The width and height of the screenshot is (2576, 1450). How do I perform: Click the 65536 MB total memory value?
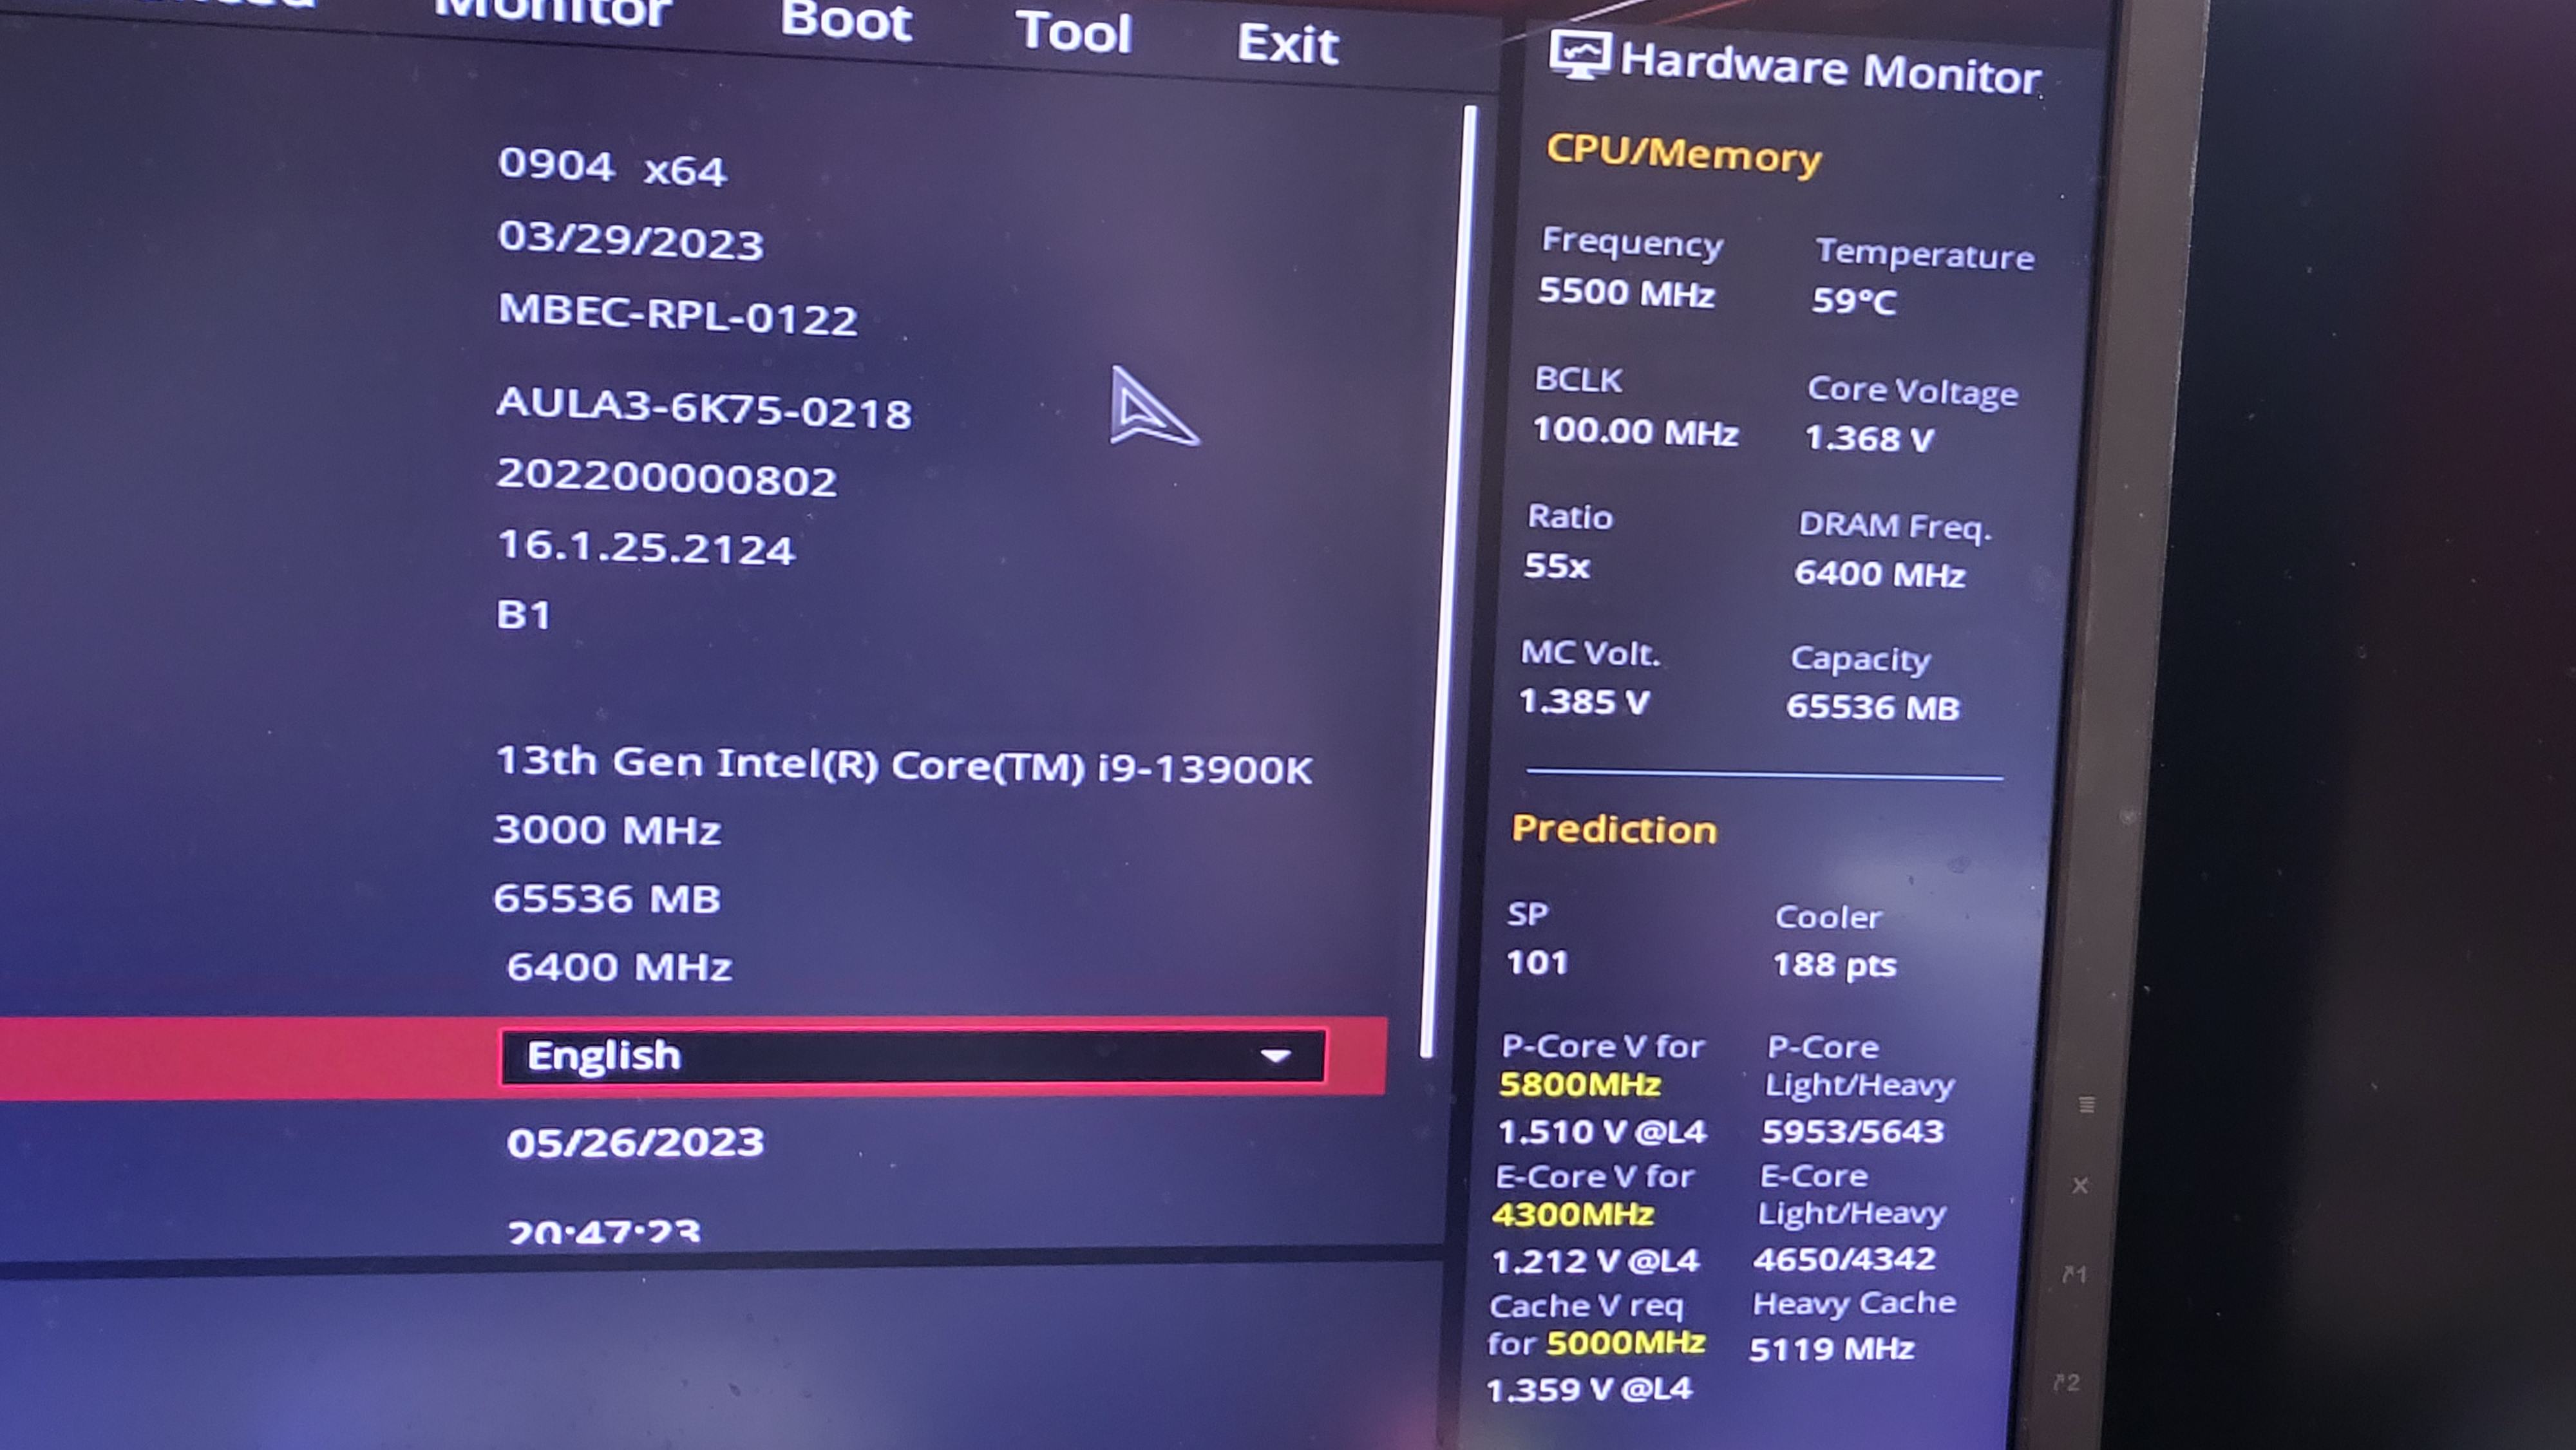606,899
